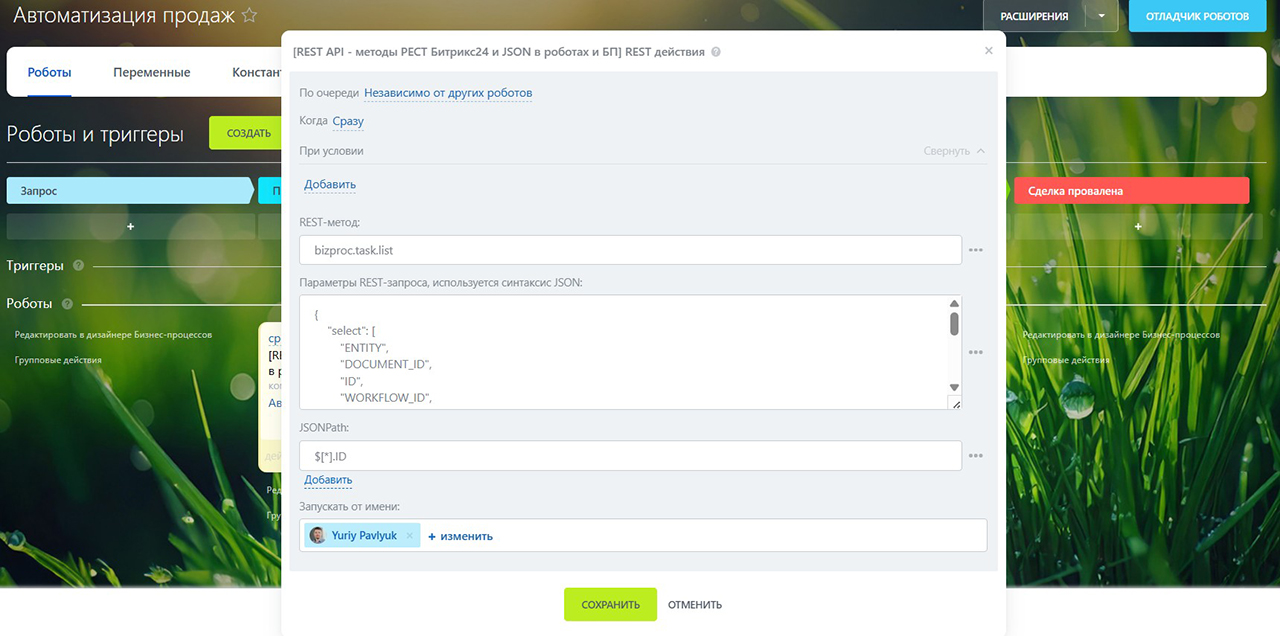Click the "DOCUMENT_ID" line in JSON
Image resolution: width=1280 pixels, height=636 pixels.
click(385, 364)
